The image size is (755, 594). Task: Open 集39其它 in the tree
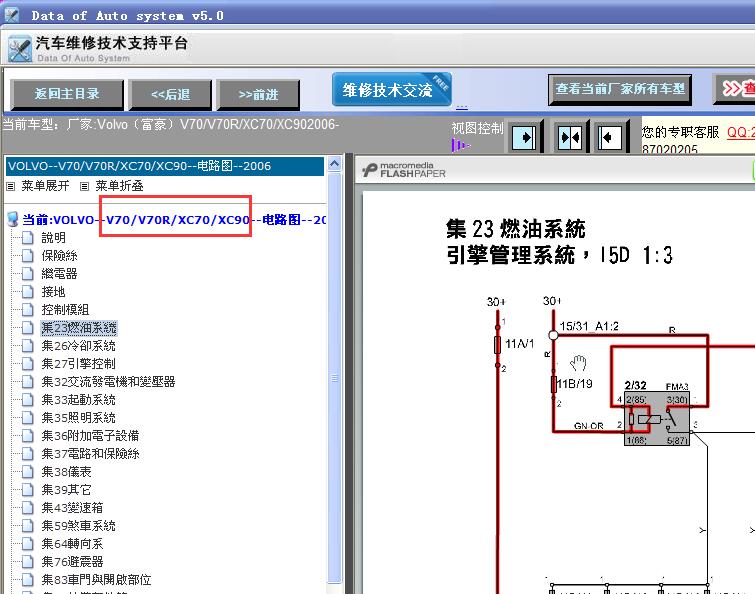[66, 490]
